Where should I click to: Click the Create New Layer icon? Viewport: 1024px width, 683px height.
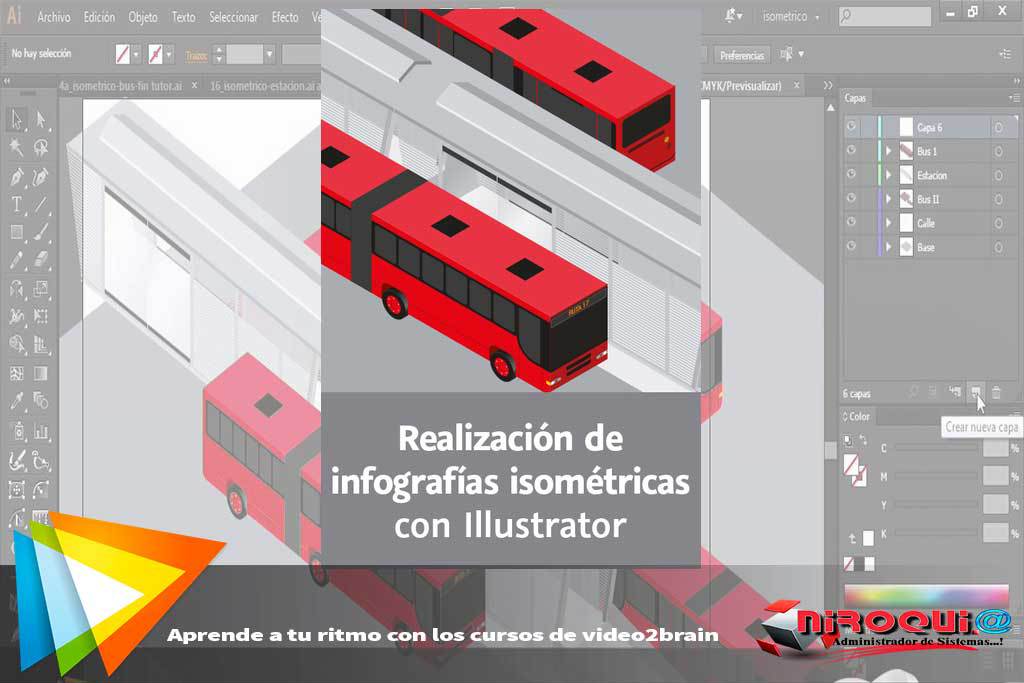[x=976, y=392]
